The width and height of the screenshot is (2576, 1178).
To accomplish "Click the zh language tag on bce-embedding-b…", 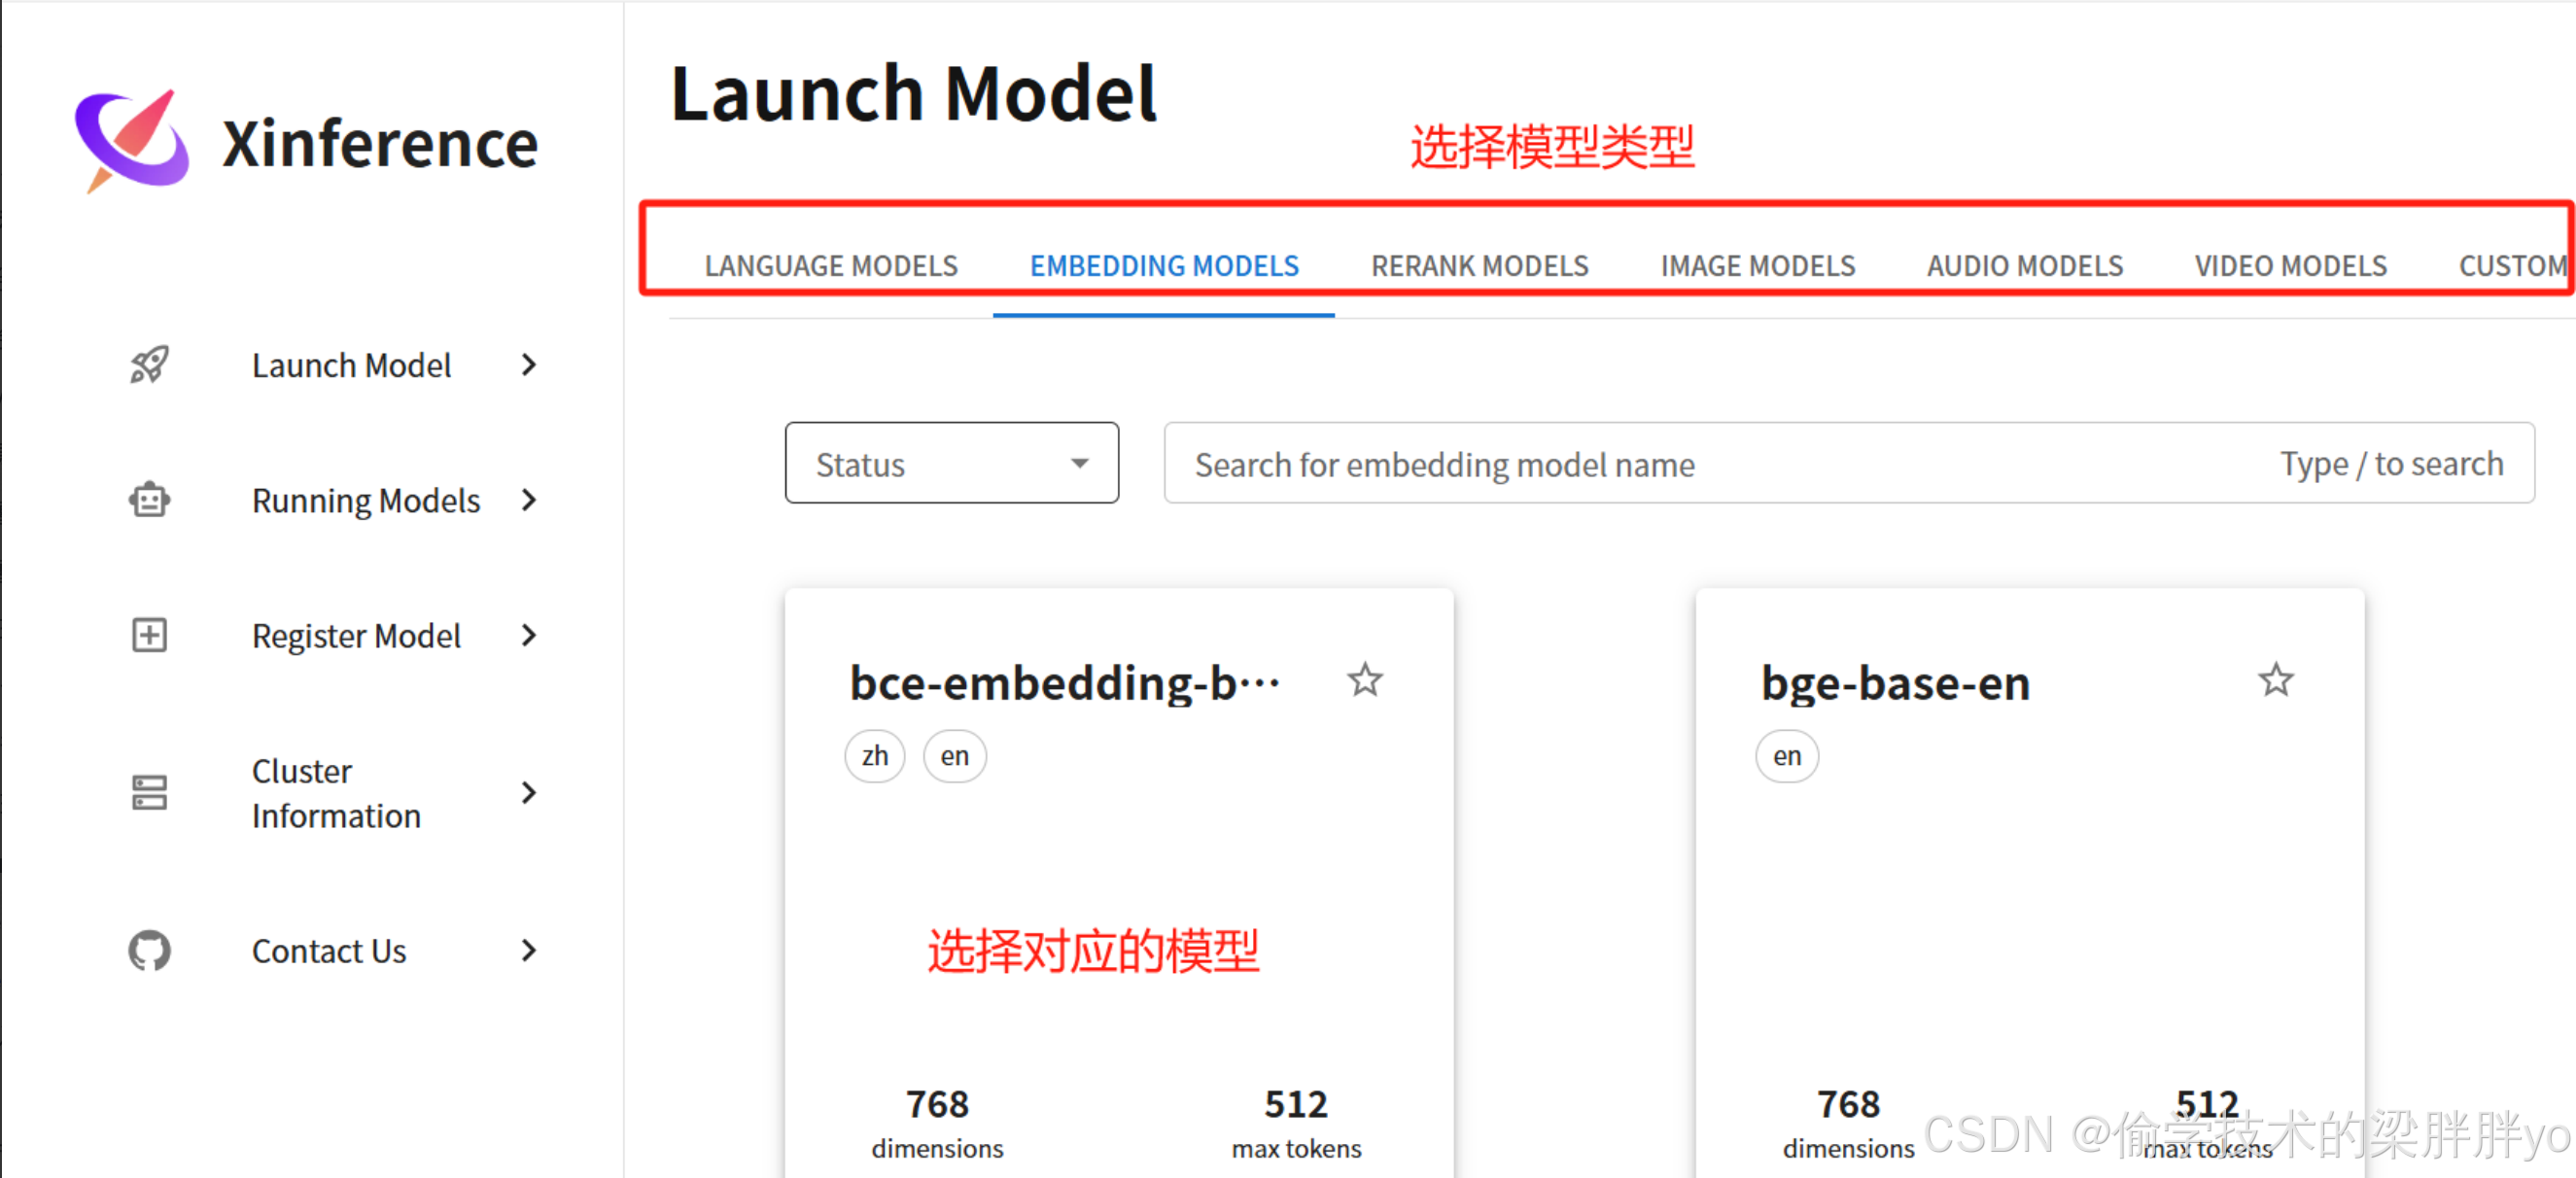I will point(875,756).
